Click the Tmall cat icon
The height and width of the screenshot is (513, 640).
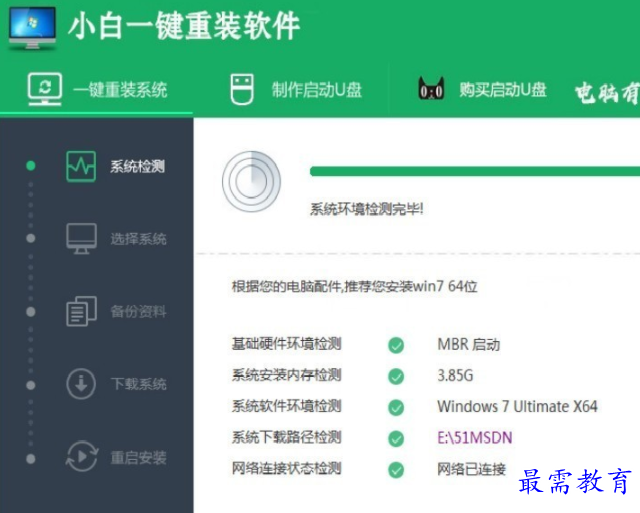click(431, 88)
